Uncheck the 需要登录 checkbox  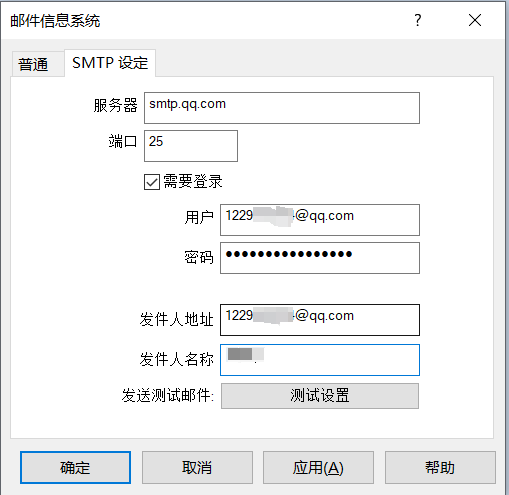point(152,182)
